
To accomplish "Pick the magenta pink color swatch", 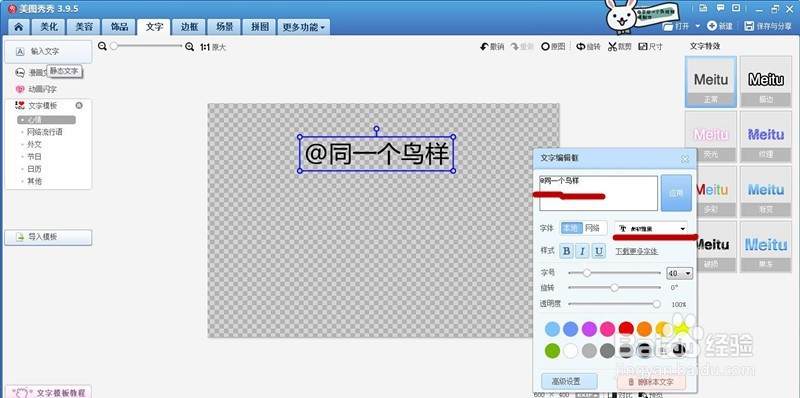I will point(607,329).
